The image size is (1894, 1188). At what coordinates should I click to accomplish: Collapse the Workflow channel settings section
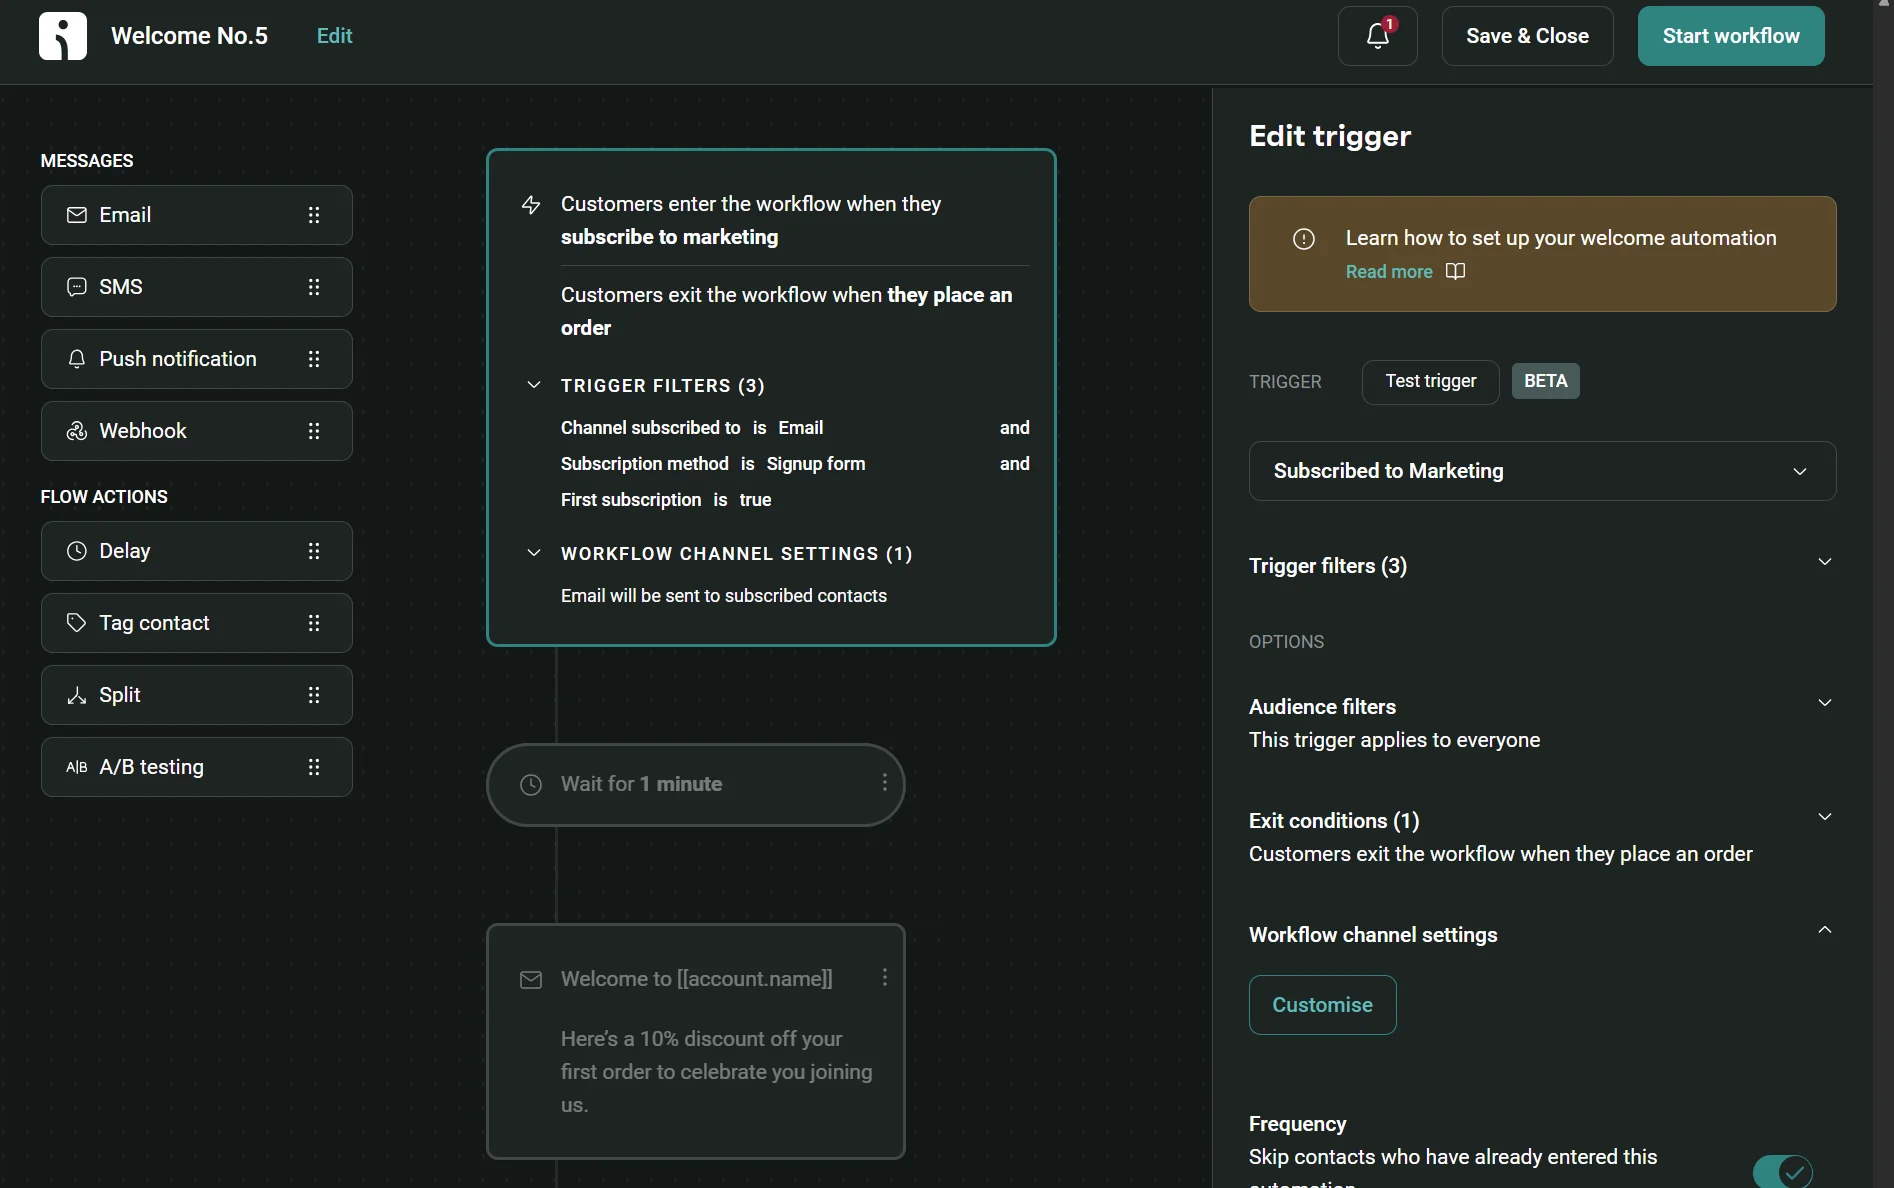tap(1824, 931)
